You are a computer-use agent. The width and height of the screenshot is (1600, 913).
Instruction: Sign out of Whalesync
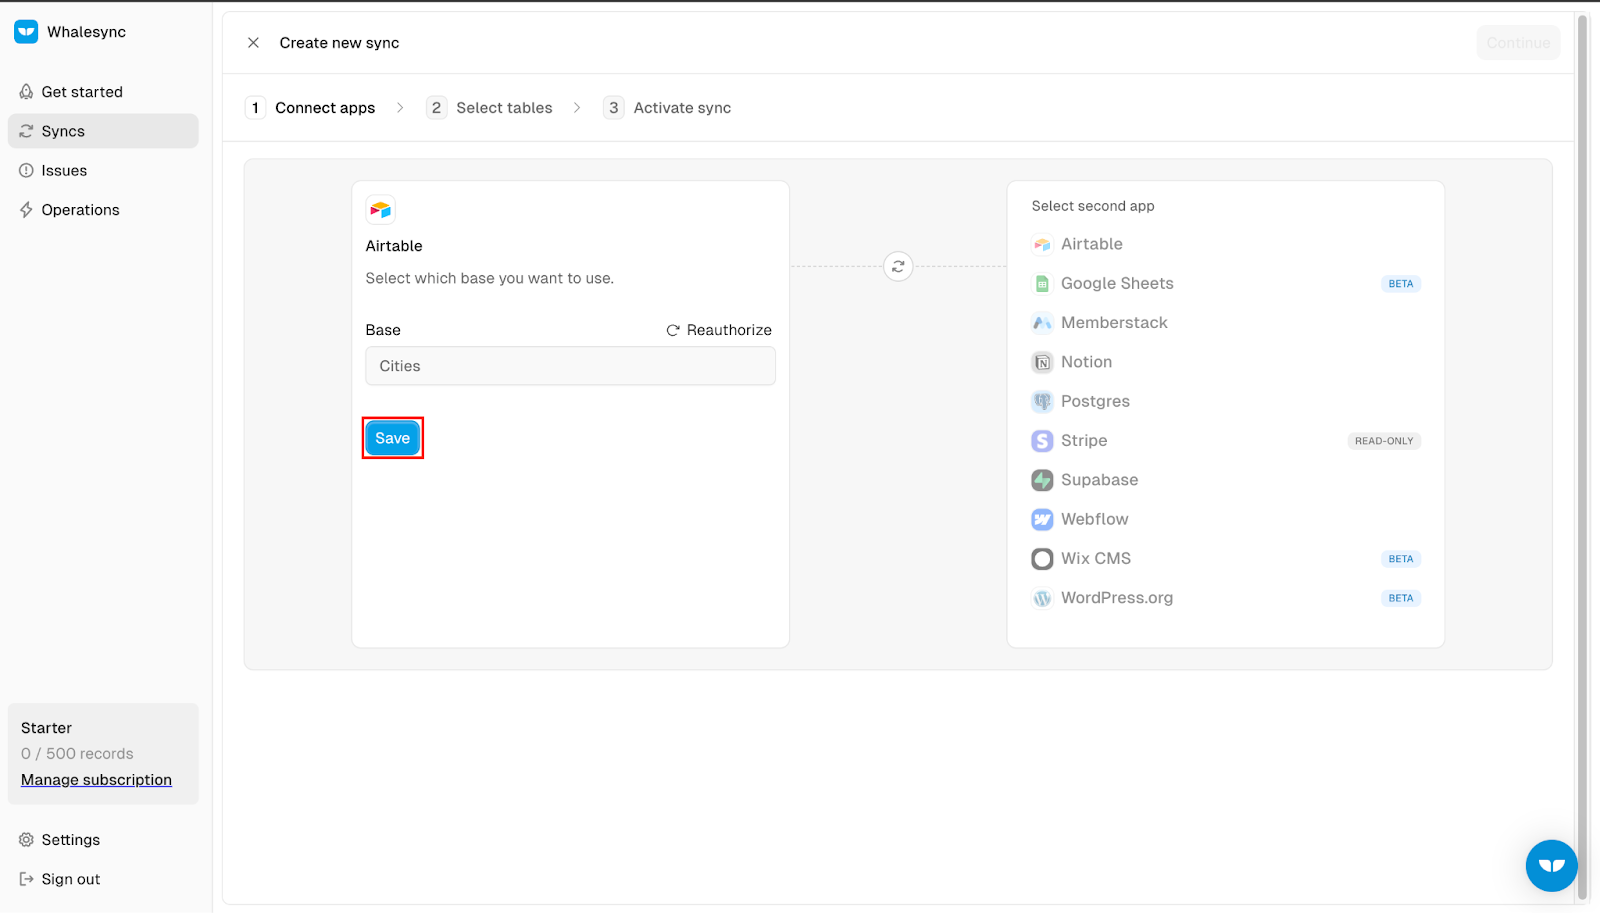pyautogui.click(x=103, y=879)
